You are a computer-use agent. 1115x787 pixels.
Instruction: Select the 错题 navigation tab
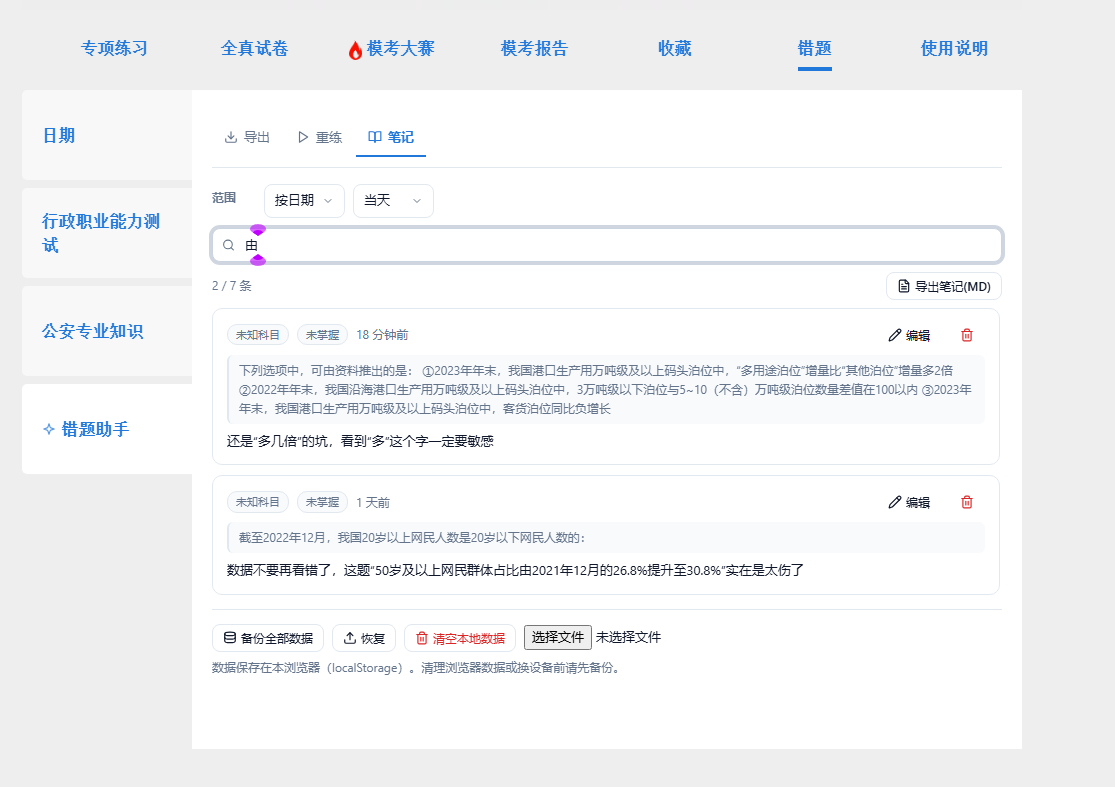(814, 48)
